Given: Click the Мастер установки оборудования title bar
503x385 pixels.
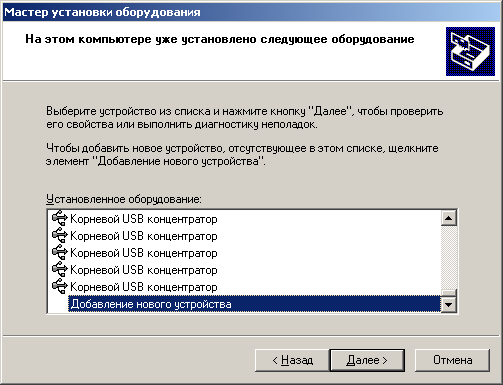Looking at the screenshot, I should [251, 12].
